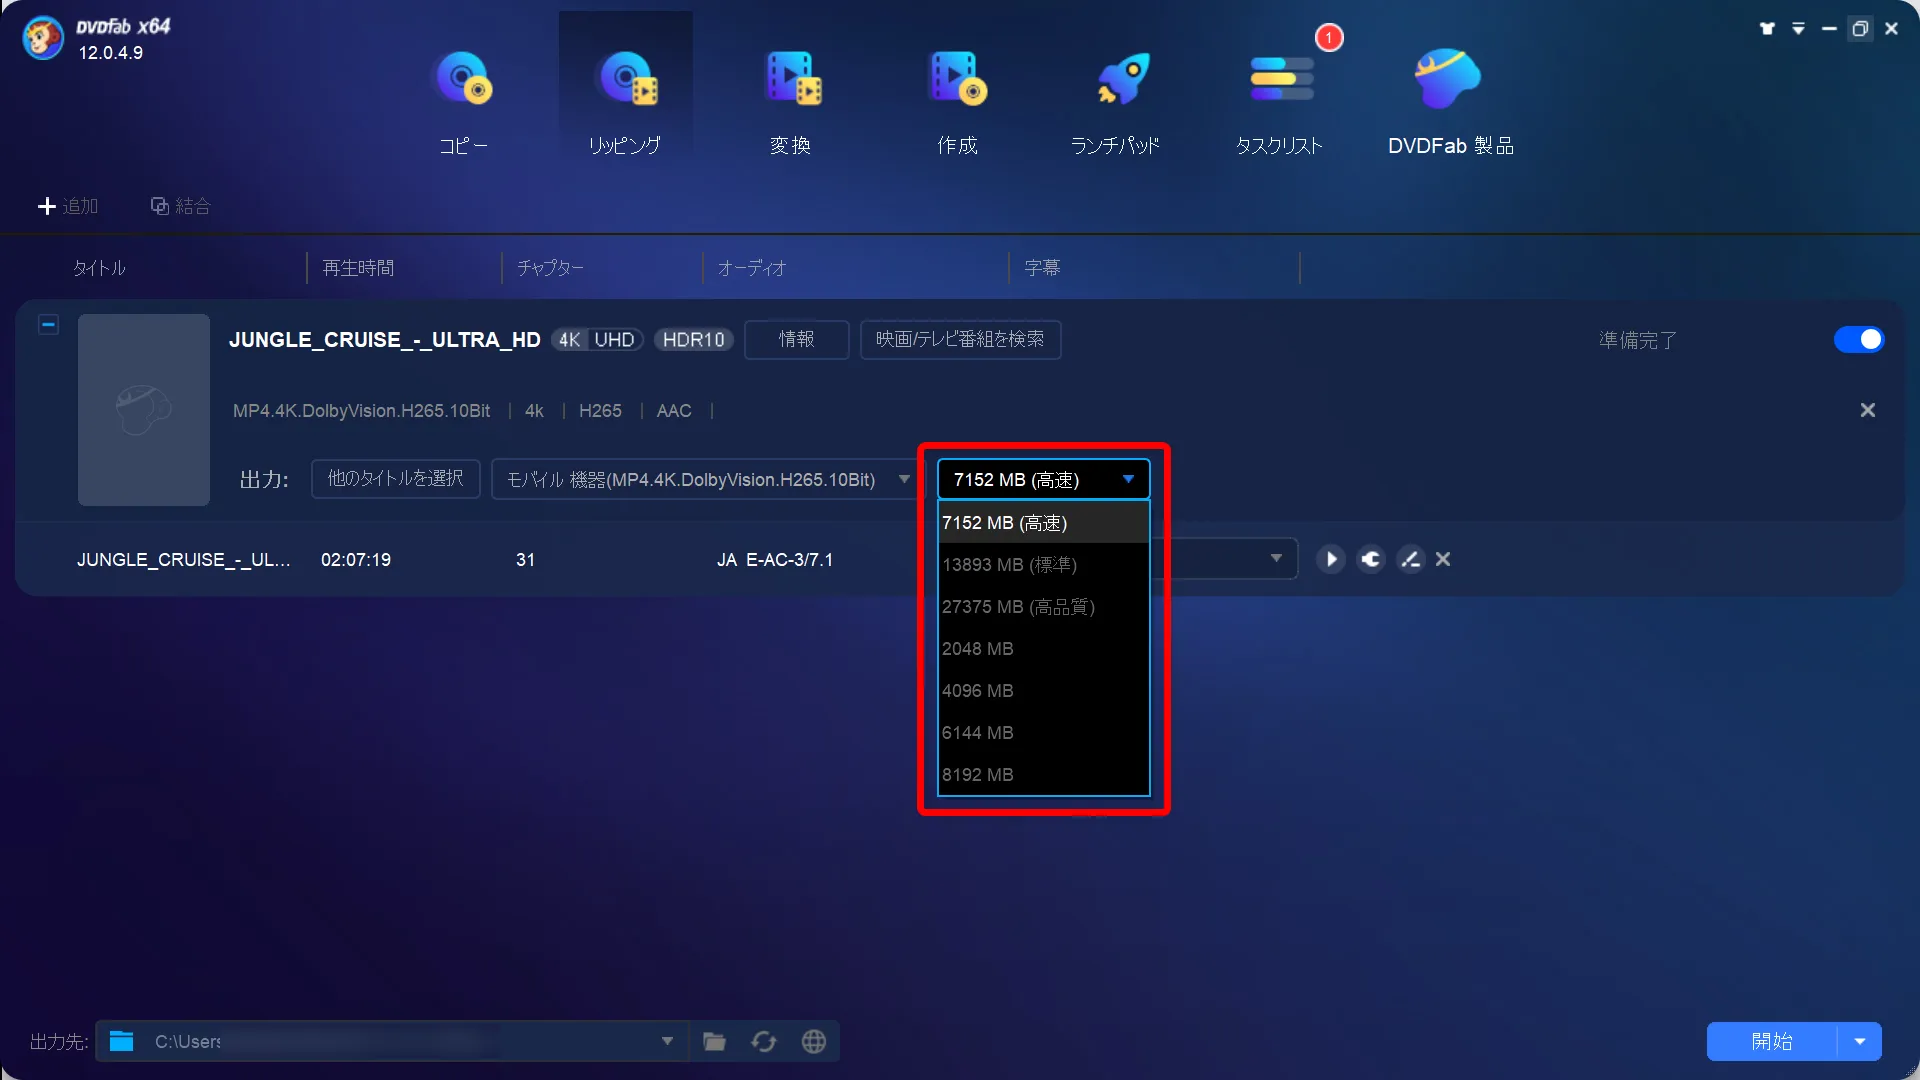Click the chapter count 31 cell

click(x=526, y=560)
